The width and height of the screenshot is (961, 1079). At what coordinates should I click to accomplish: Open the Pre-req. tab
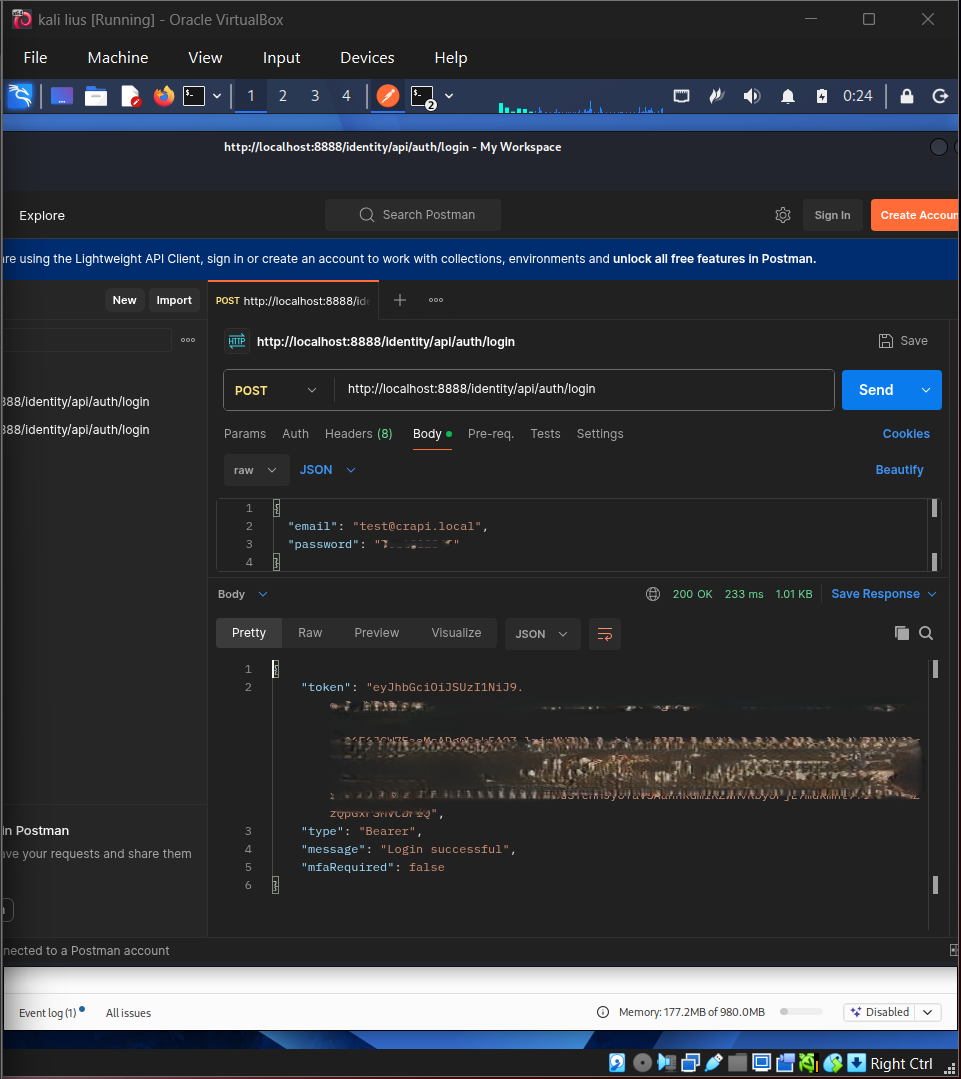coord(490,434)
